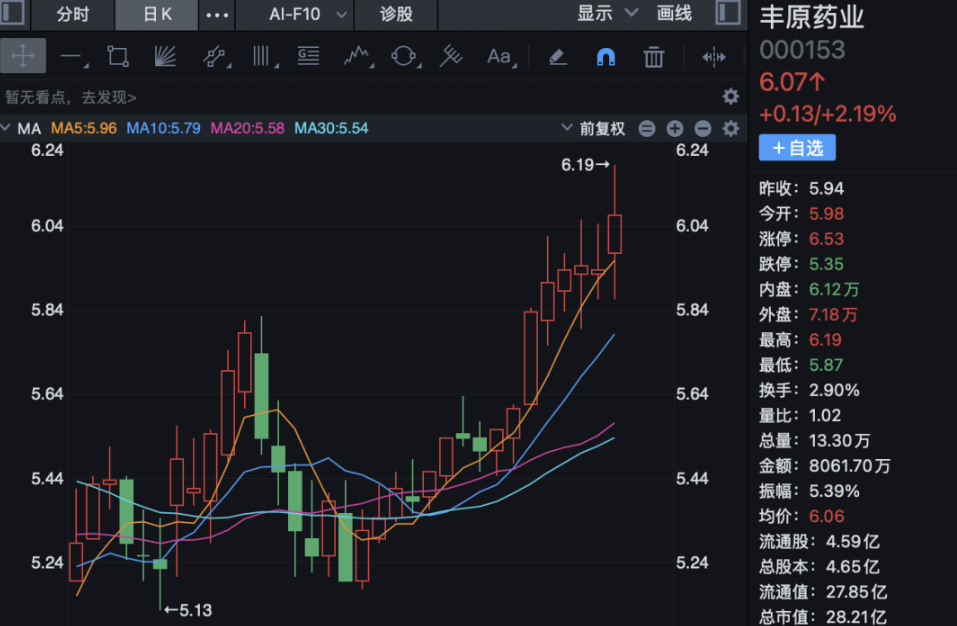Viewport: 957px width, 626px height.
Task: Toggle the blue magnet snap tool
Action: tap(605, 57)
